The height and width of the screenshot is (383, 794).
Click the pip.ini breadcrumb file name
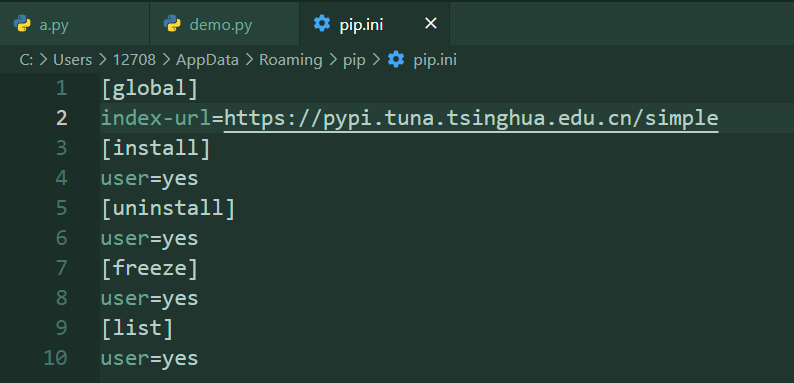point(435,61)
